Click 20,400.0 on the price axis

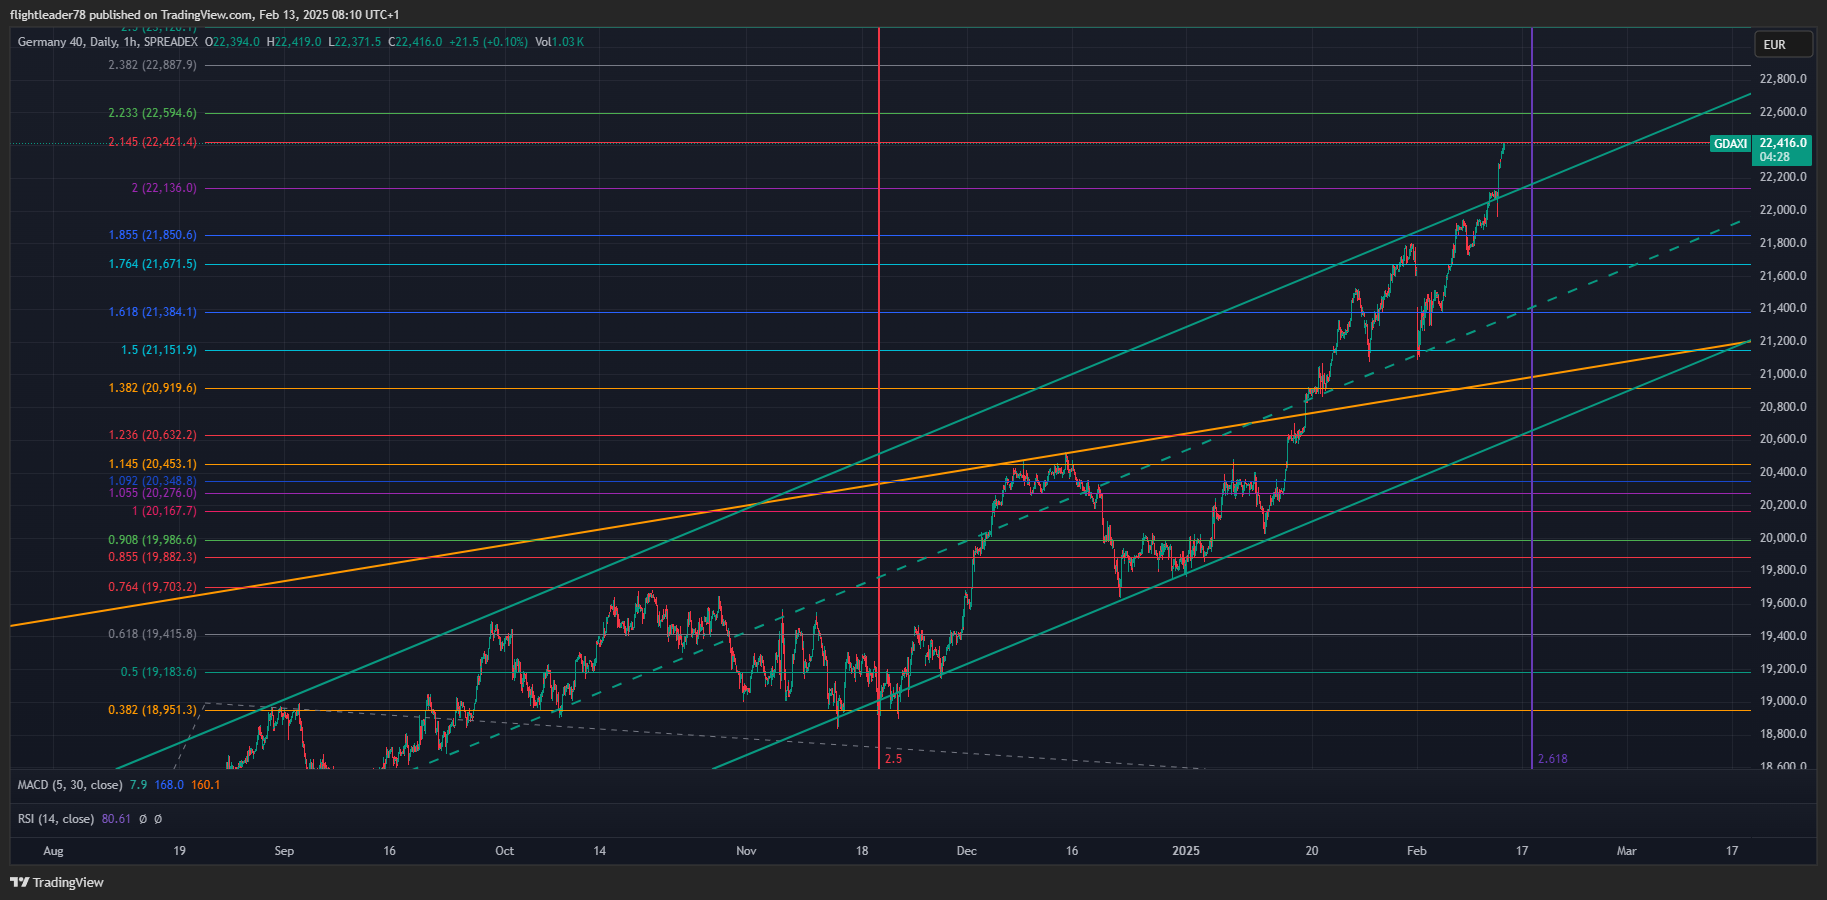point(1783,472)
